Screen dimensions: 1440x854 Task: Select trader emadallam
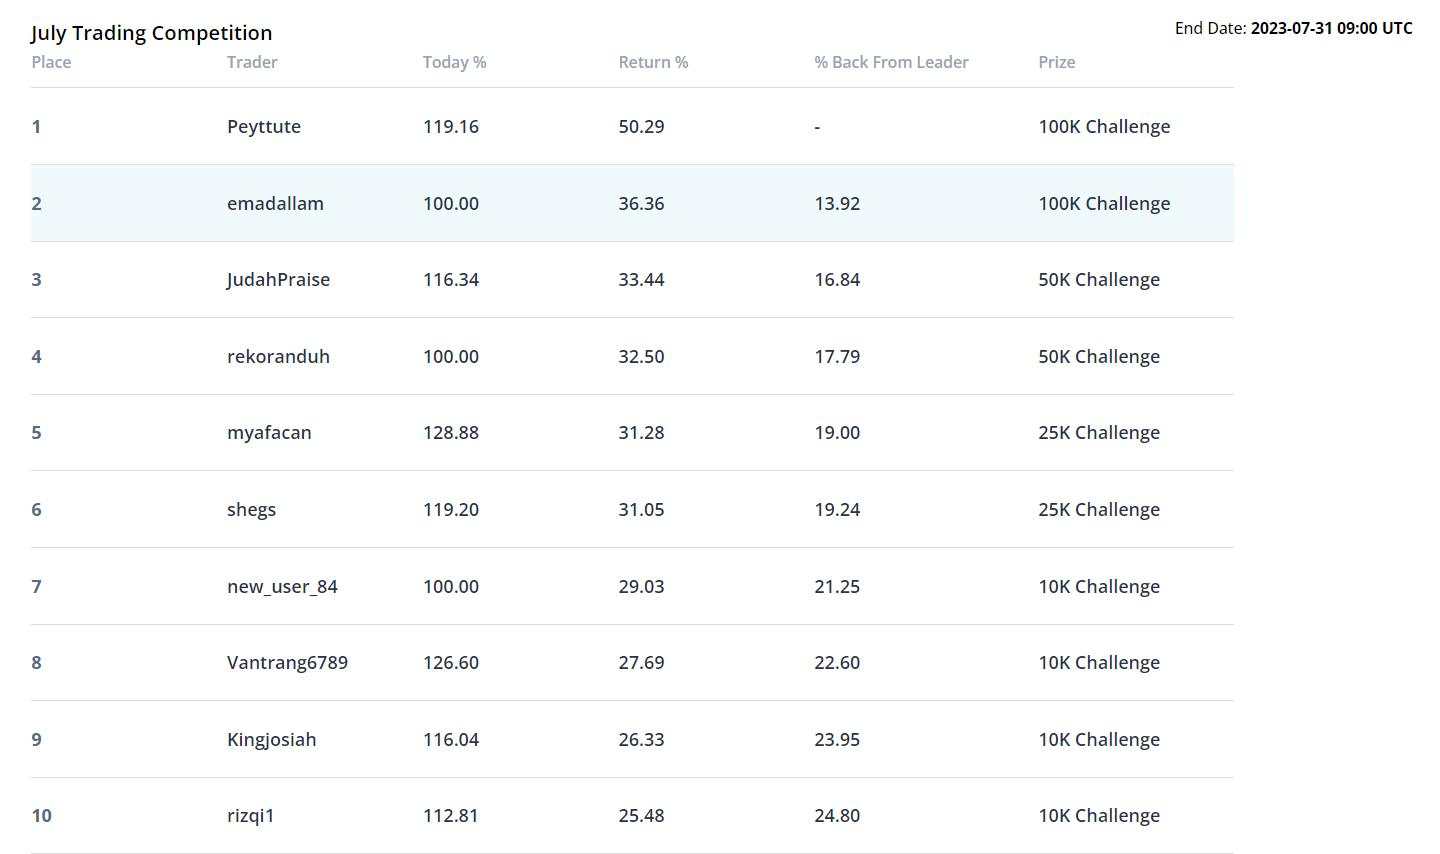(275, 203)
